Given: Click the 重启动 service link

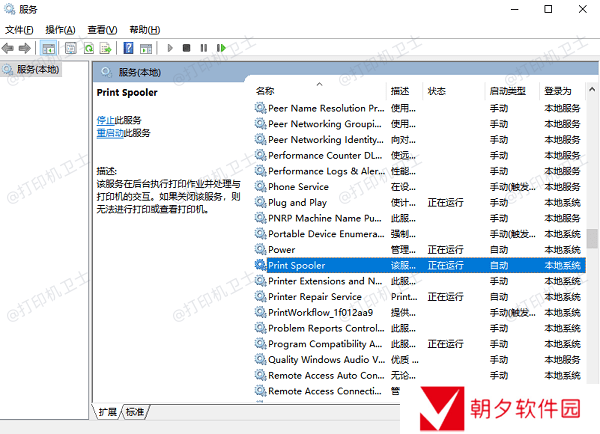Looking at the screenshot, I should 110,132.
